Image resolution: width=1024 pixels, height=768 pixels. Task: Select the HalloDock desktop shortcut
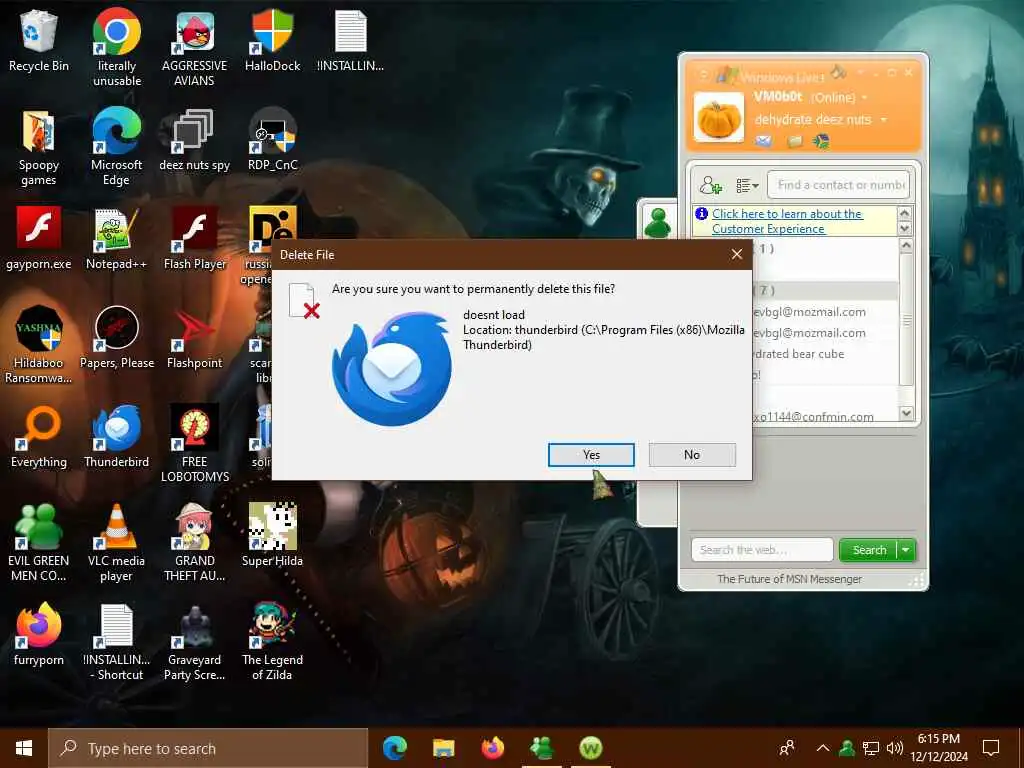tap(272, 40)
